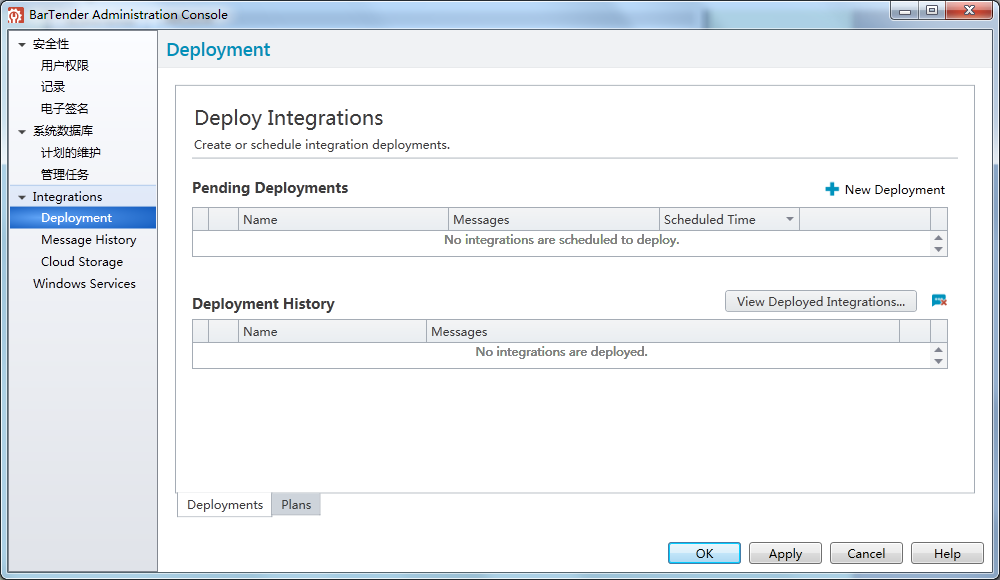This screenshot has height=580, width=1000.
Task: Sort pending deployments by Name column
Action: (x=343, y=219)
